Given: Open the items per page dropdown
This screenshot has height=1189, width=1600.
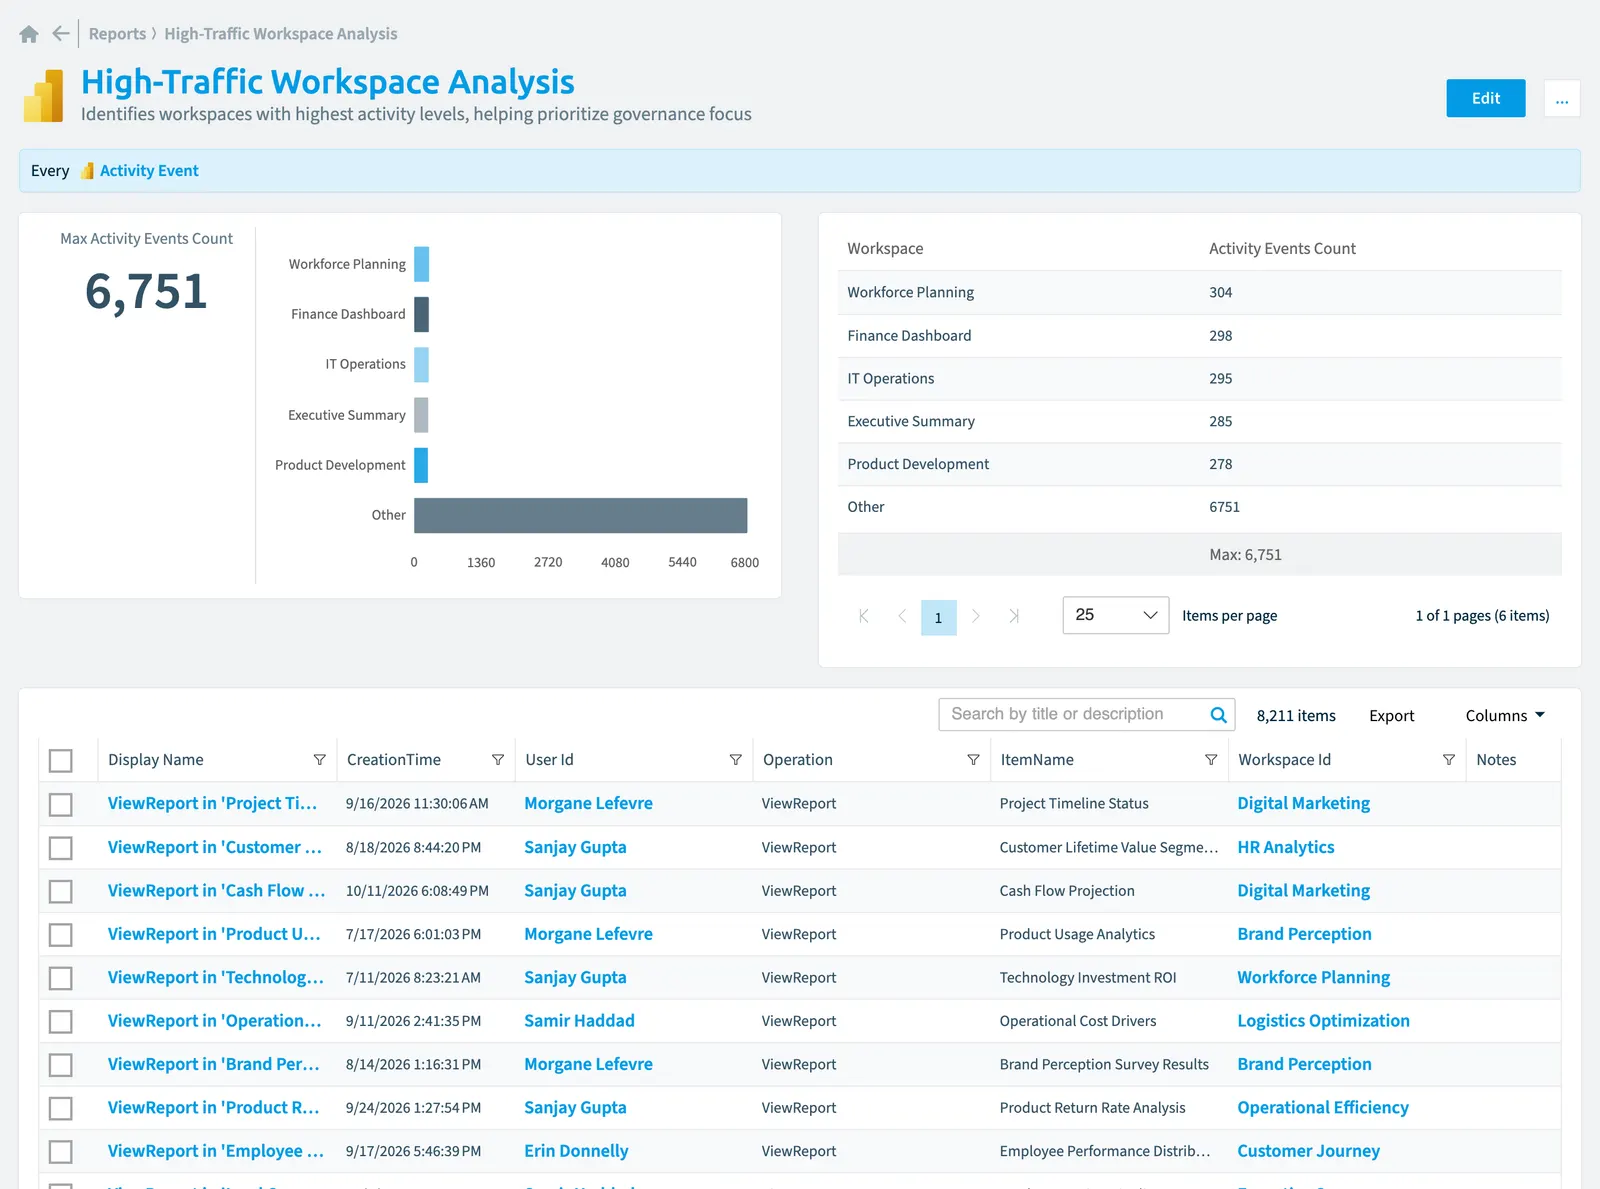Looking at the screenshot, I should [1115, 615].
